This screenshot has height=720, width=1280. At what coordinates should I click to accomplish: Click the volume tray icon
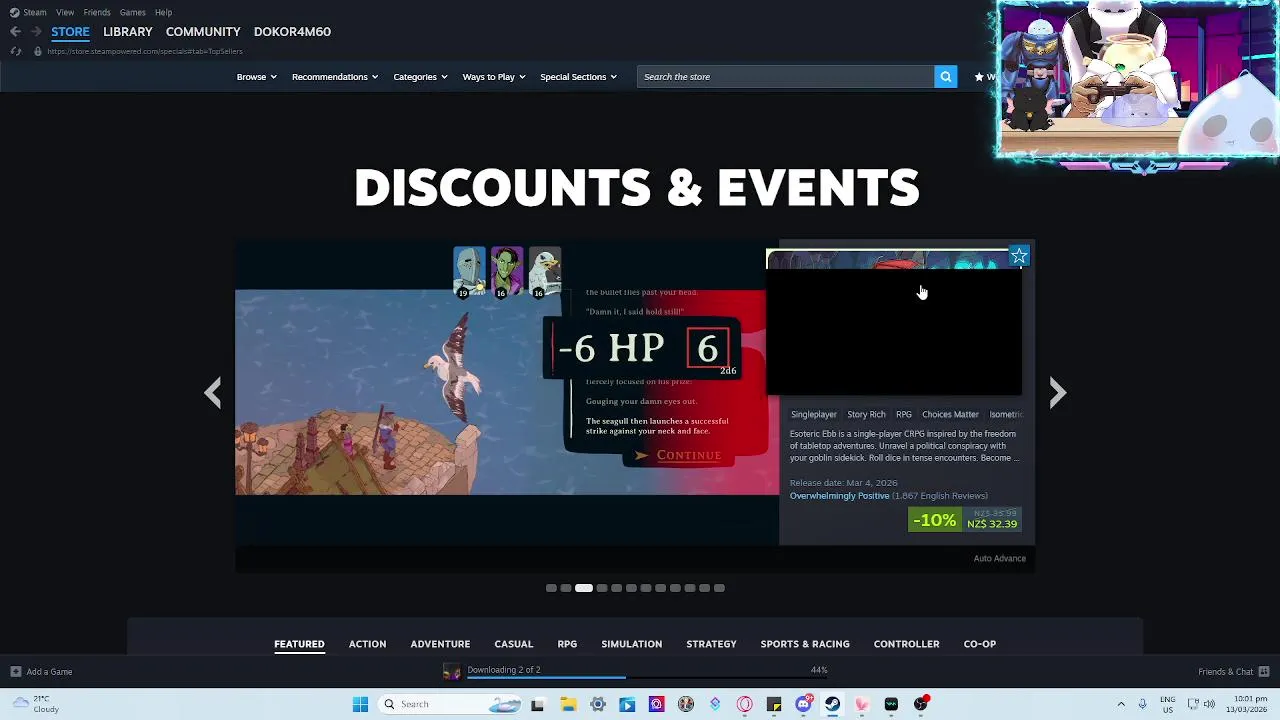(x=1209, y=704)
